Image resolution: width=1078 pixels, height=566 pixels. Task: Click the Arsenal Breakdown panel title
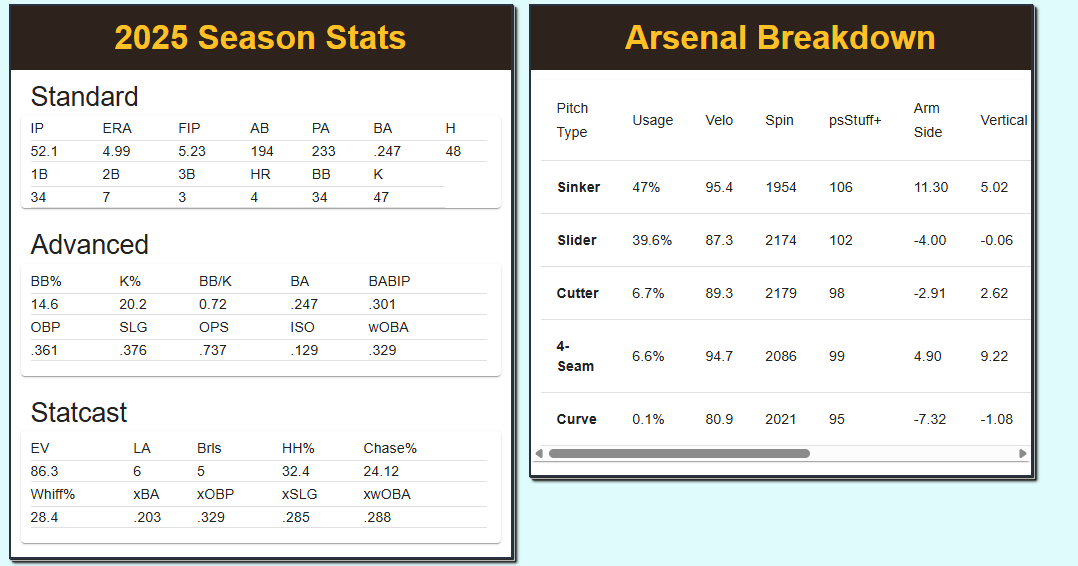pyautogui.click(x=780, y=38)
